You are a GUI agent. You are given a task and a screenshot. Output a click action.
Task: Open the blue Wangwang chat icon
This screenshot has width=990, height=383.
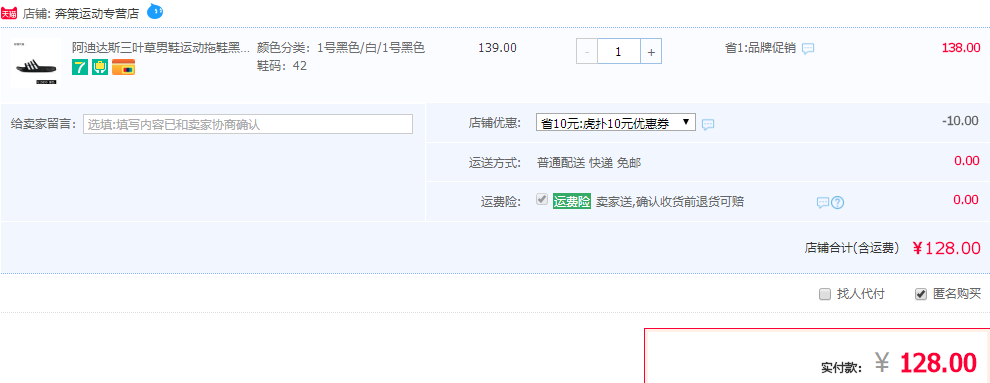tap(155, 11)
